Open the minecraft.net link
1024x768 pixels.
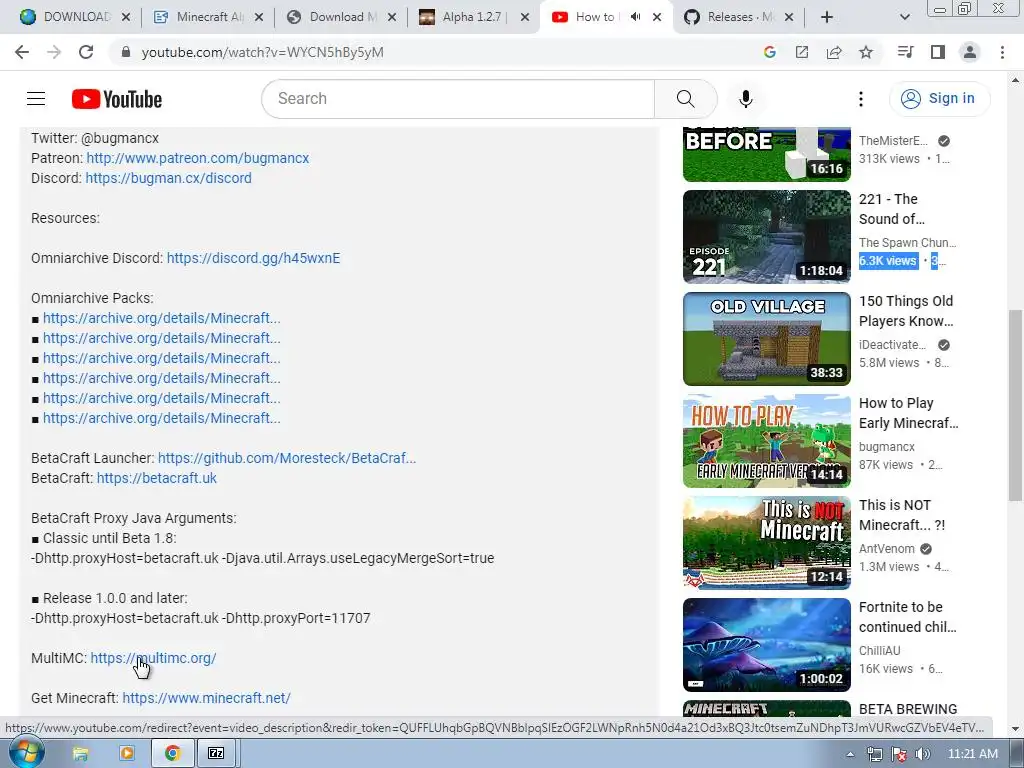[x=206, y=697]
